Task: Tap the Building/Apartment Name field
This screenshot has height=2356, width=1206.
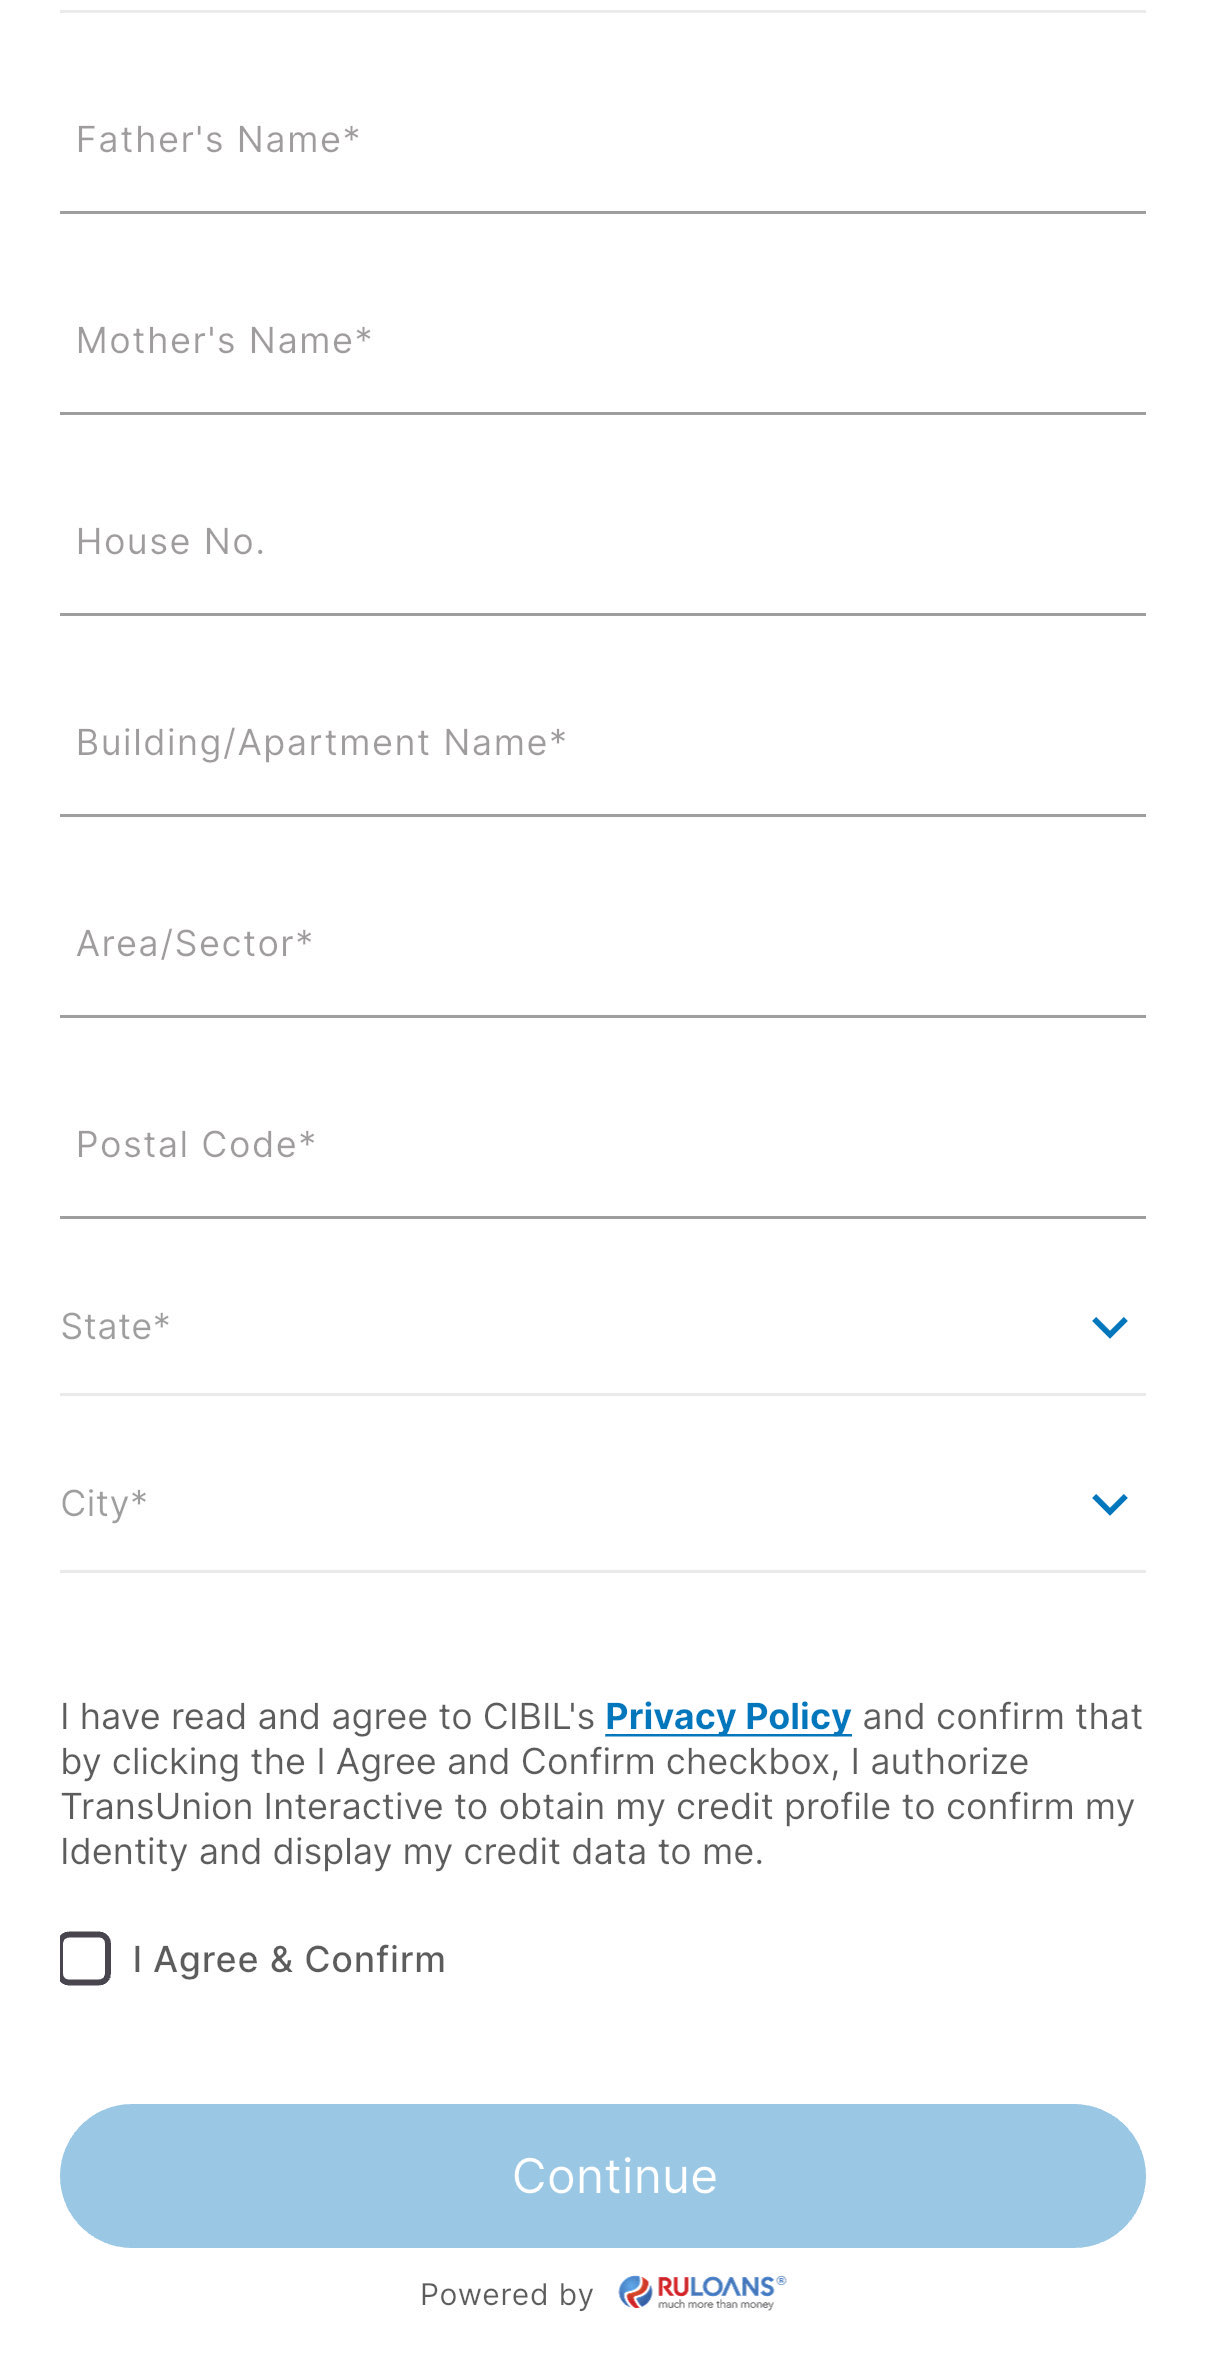Action: click(600, 744)
